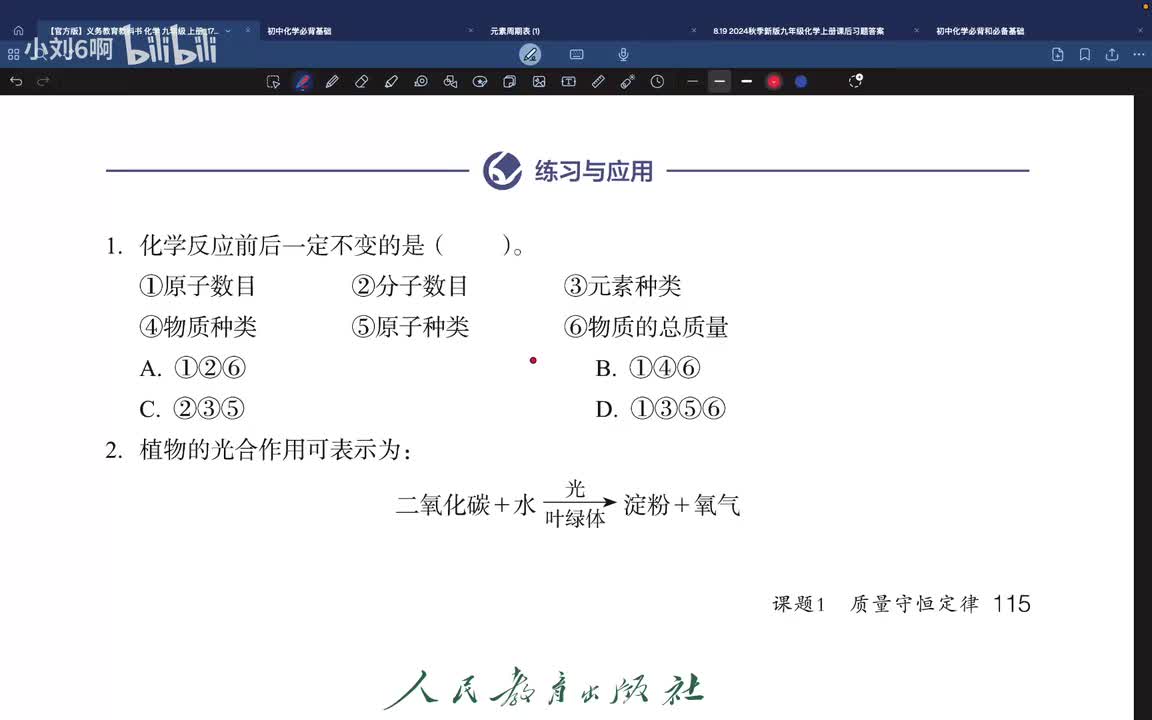Switch to the 初中化学必背基础 tab
Screen dimensions: 1152x720
click(299, 31)
